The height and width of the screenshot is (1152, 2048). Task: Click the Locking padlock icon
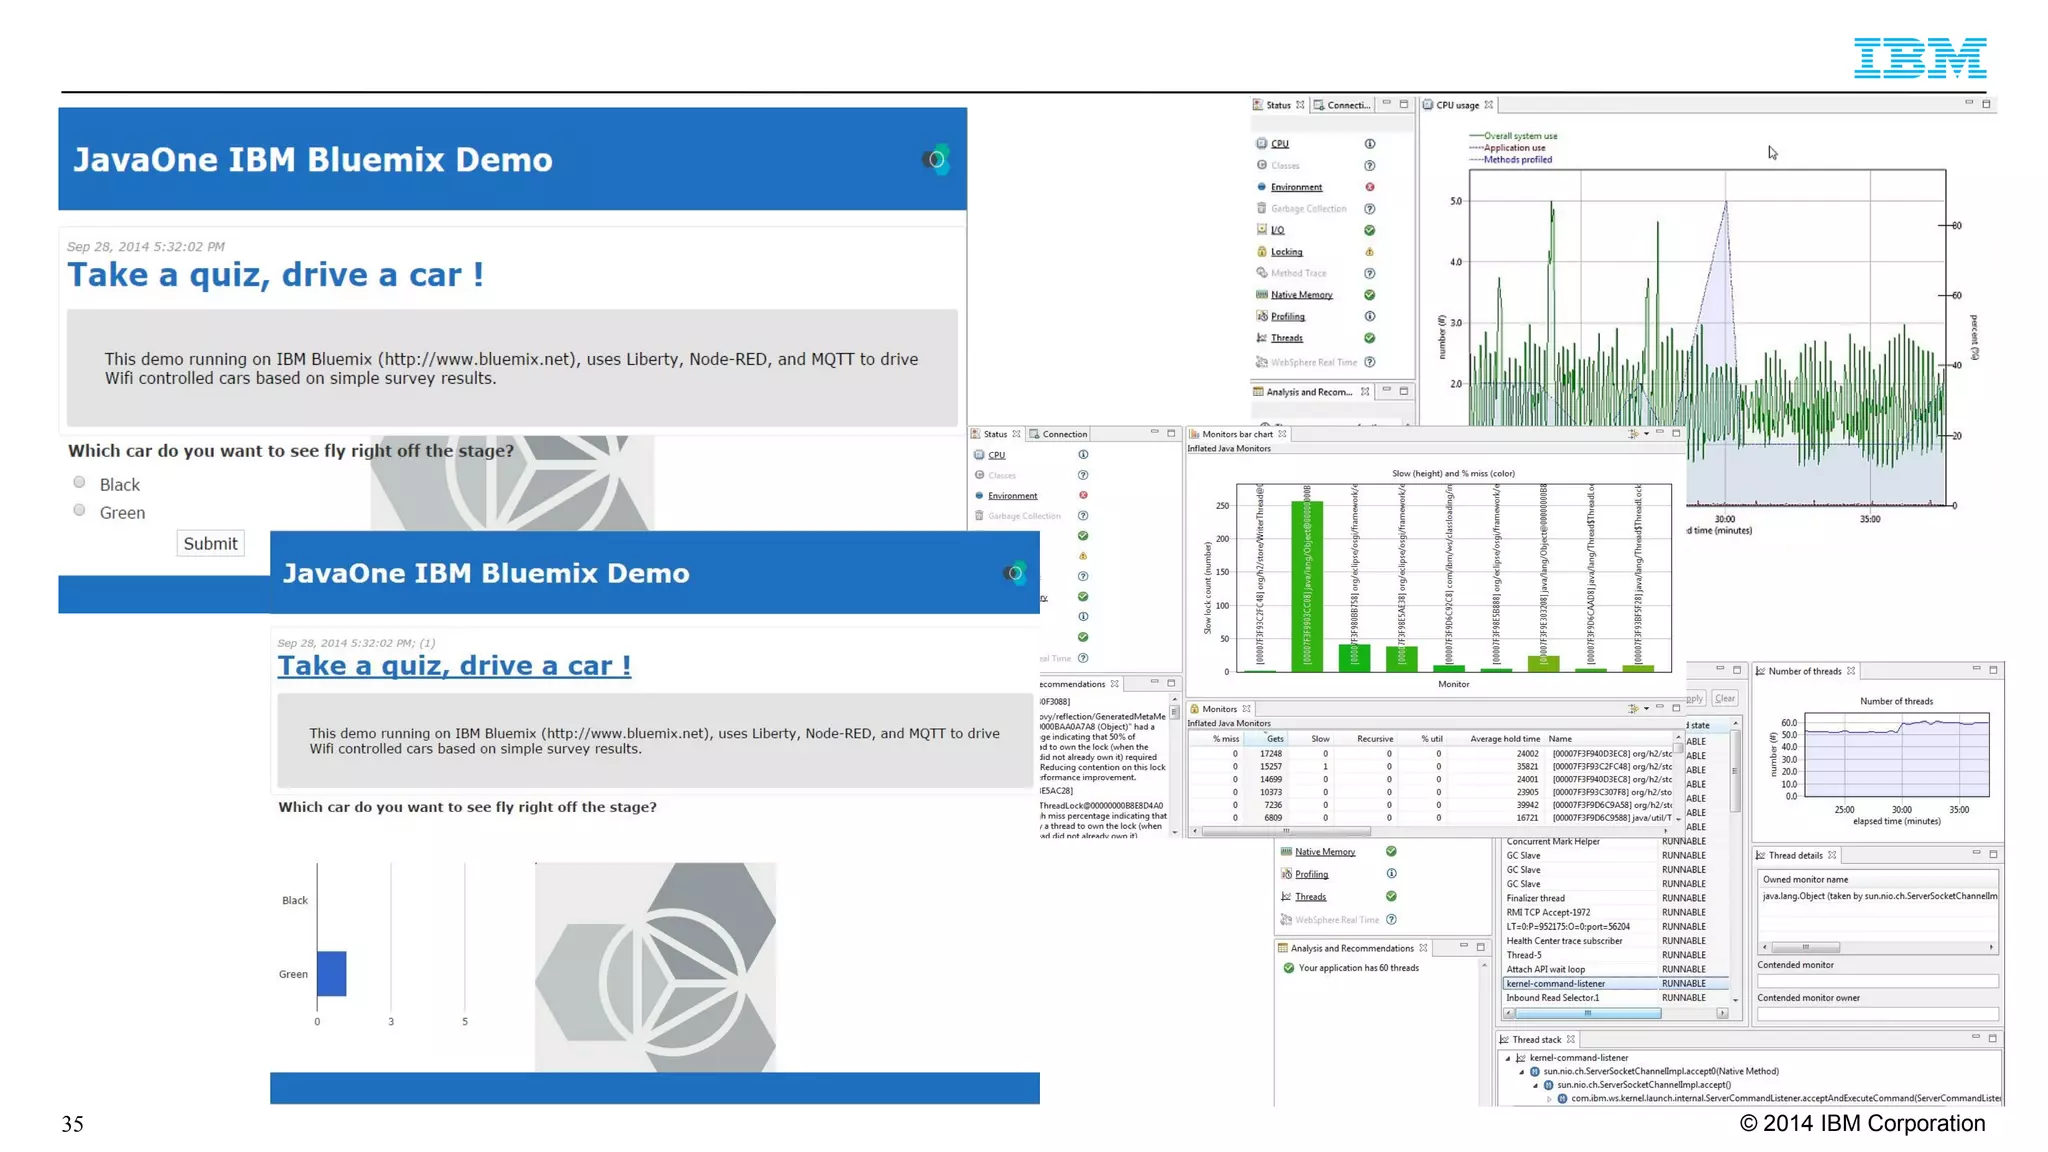(x=1261, y=252)
